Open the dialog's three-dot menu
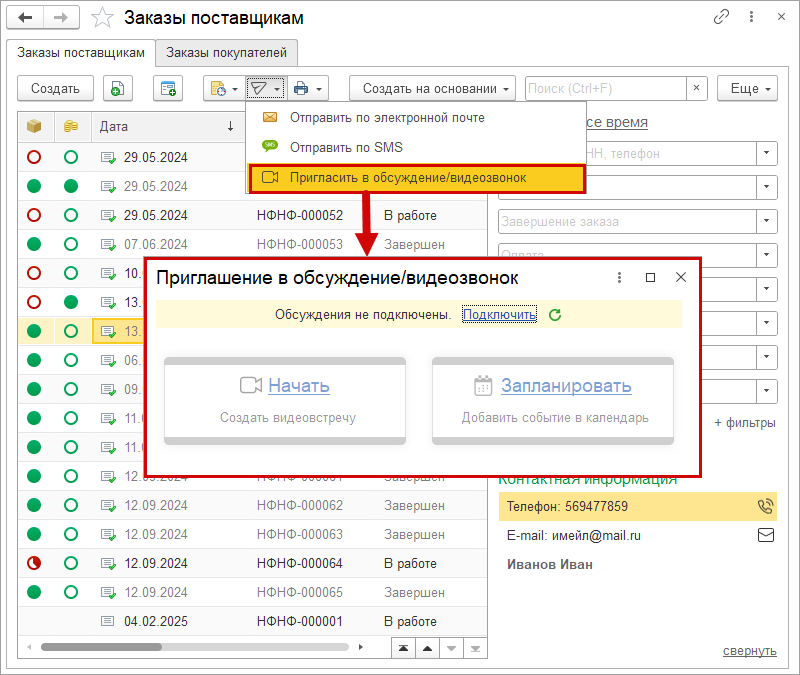The image size is (800, 675). tap(619, 277)
